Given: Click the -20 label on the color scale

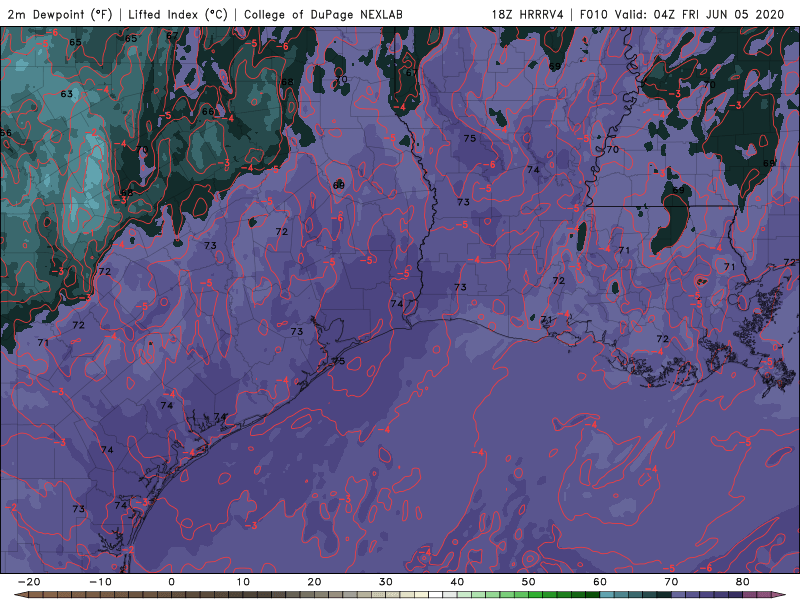Looking at the screenshot, I should coord(29,582).
